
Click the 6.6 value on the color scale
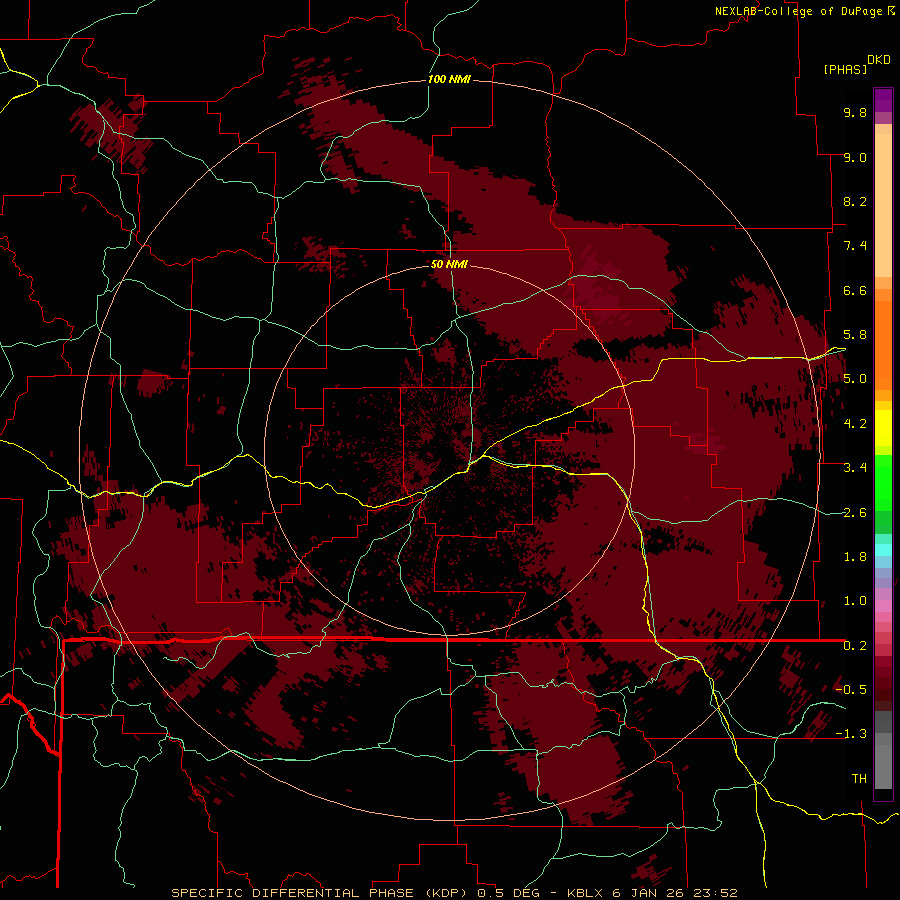coord(855,290)
